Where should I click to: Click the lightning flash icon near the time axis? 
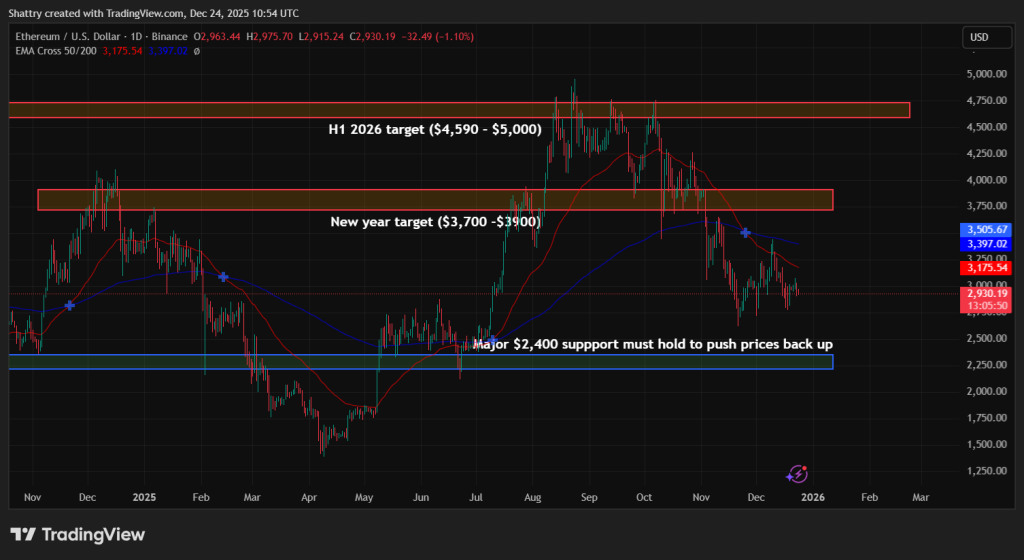[797, 474]
